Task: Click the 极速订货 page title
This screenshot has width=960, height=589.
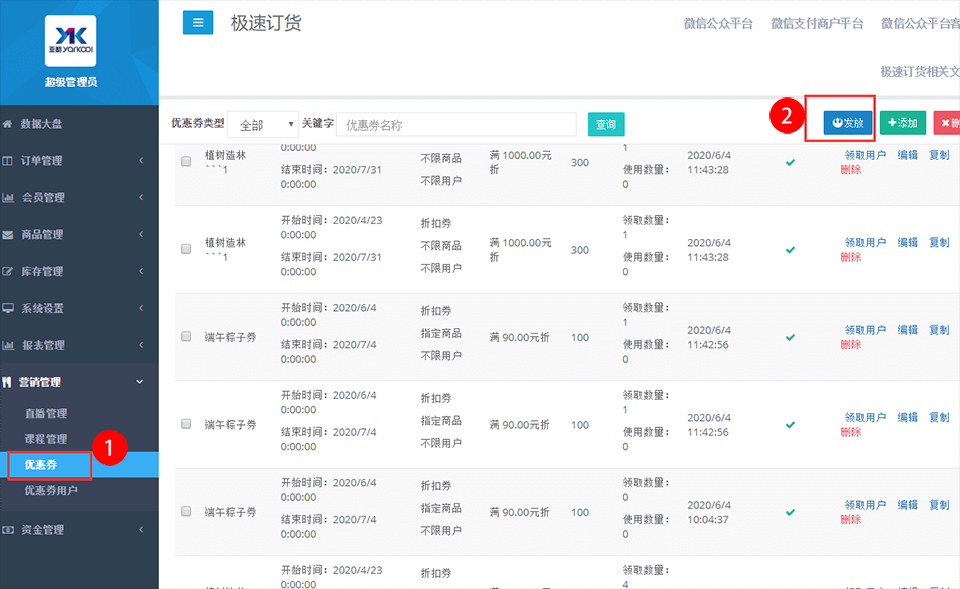Action: point(266,23)
